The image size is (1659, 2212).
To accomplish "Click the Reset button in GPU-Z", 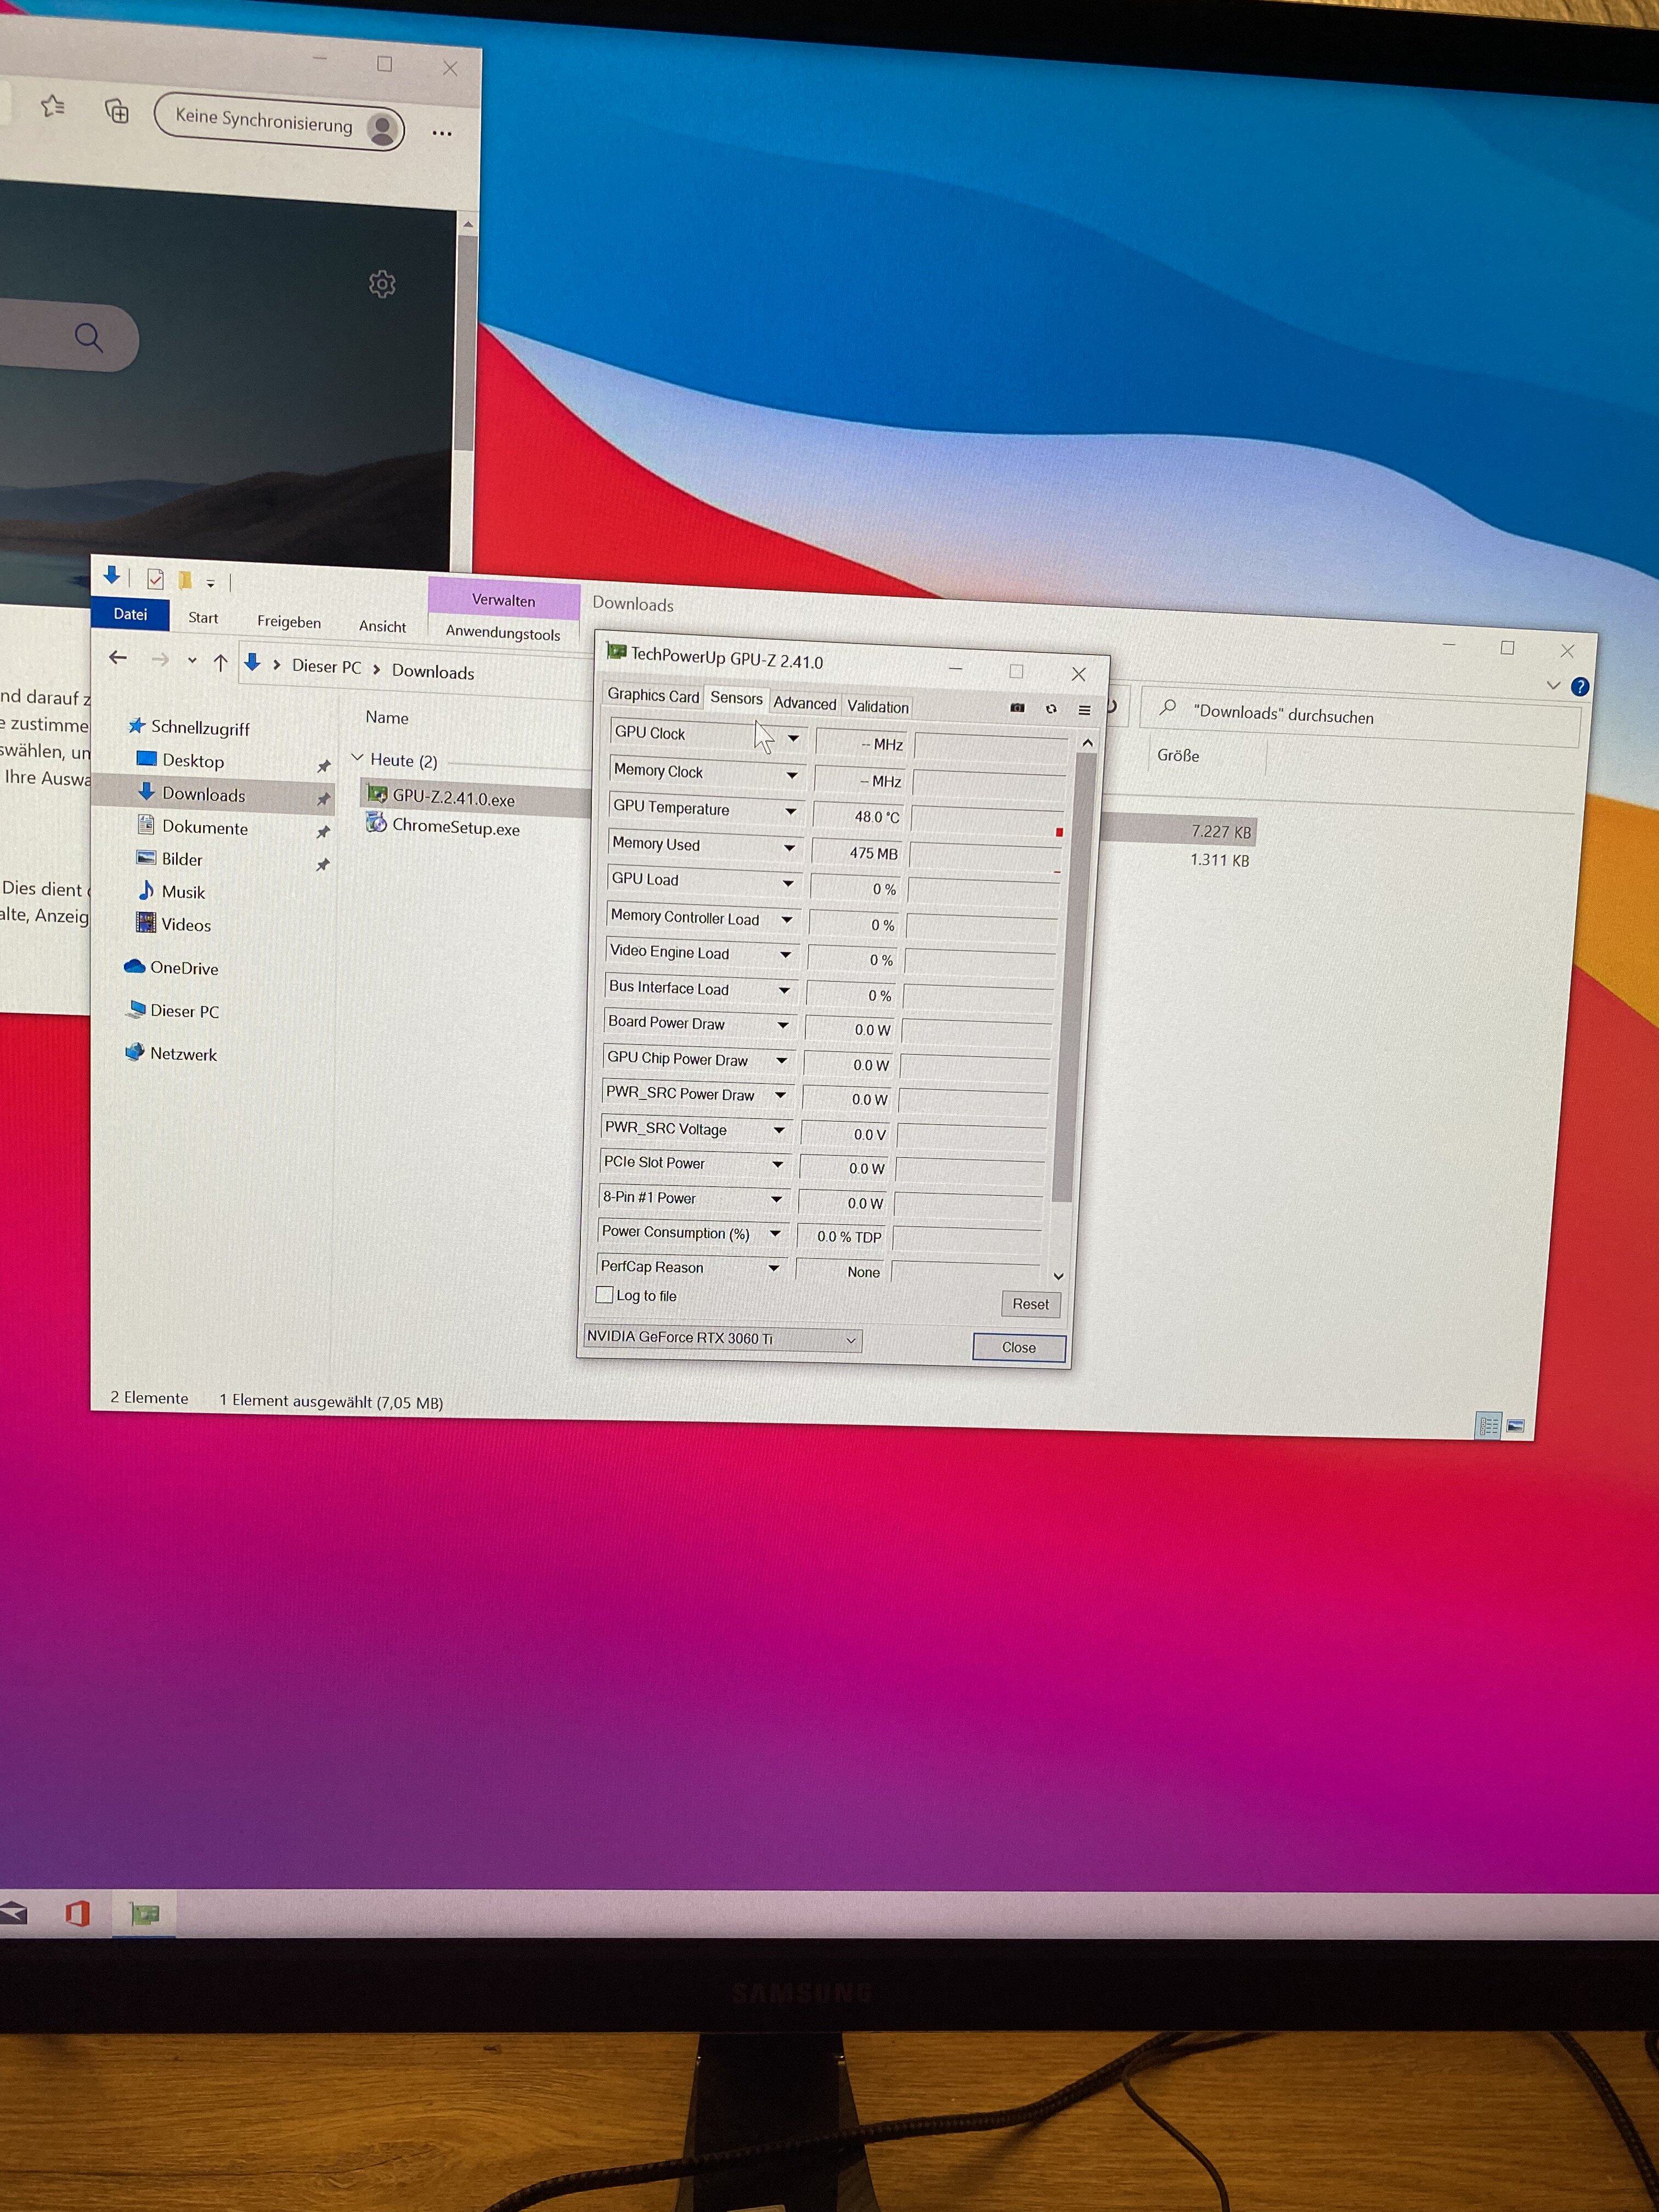I will [1030, 1304].
